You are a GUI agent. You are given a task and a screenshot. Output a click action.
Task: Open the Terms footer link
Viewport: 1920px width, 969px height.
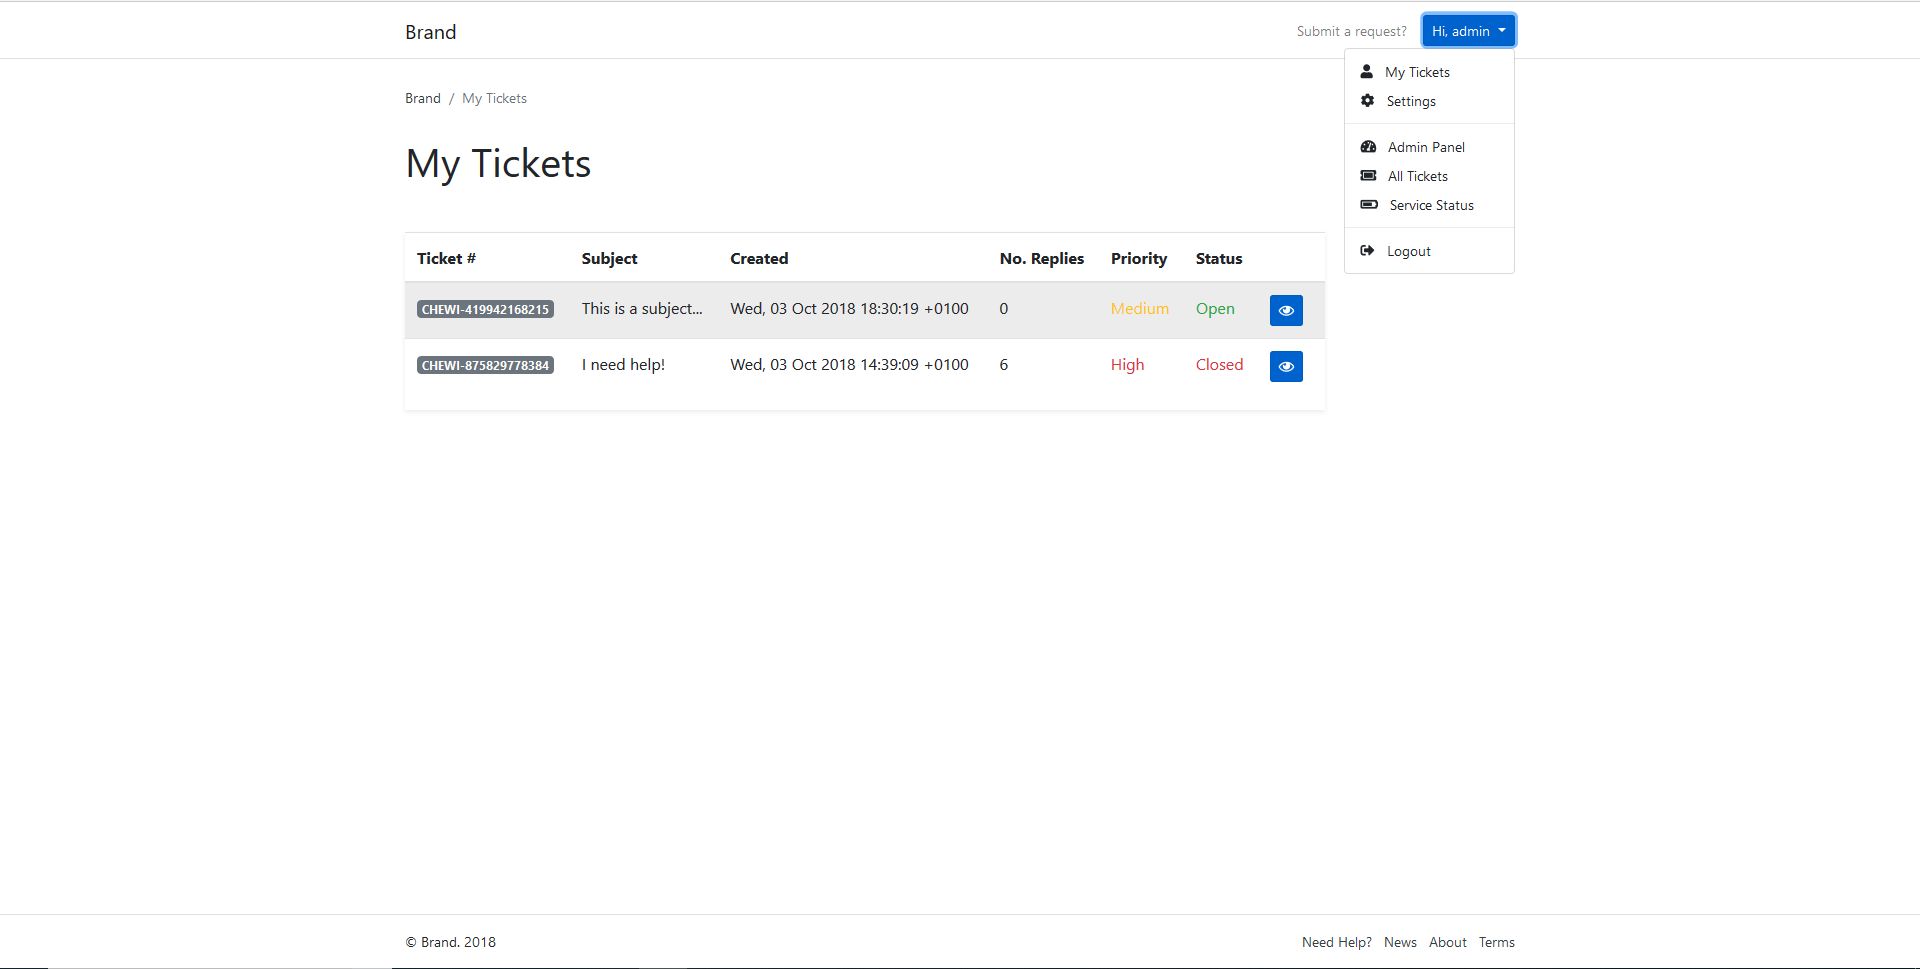[1496, 942]
